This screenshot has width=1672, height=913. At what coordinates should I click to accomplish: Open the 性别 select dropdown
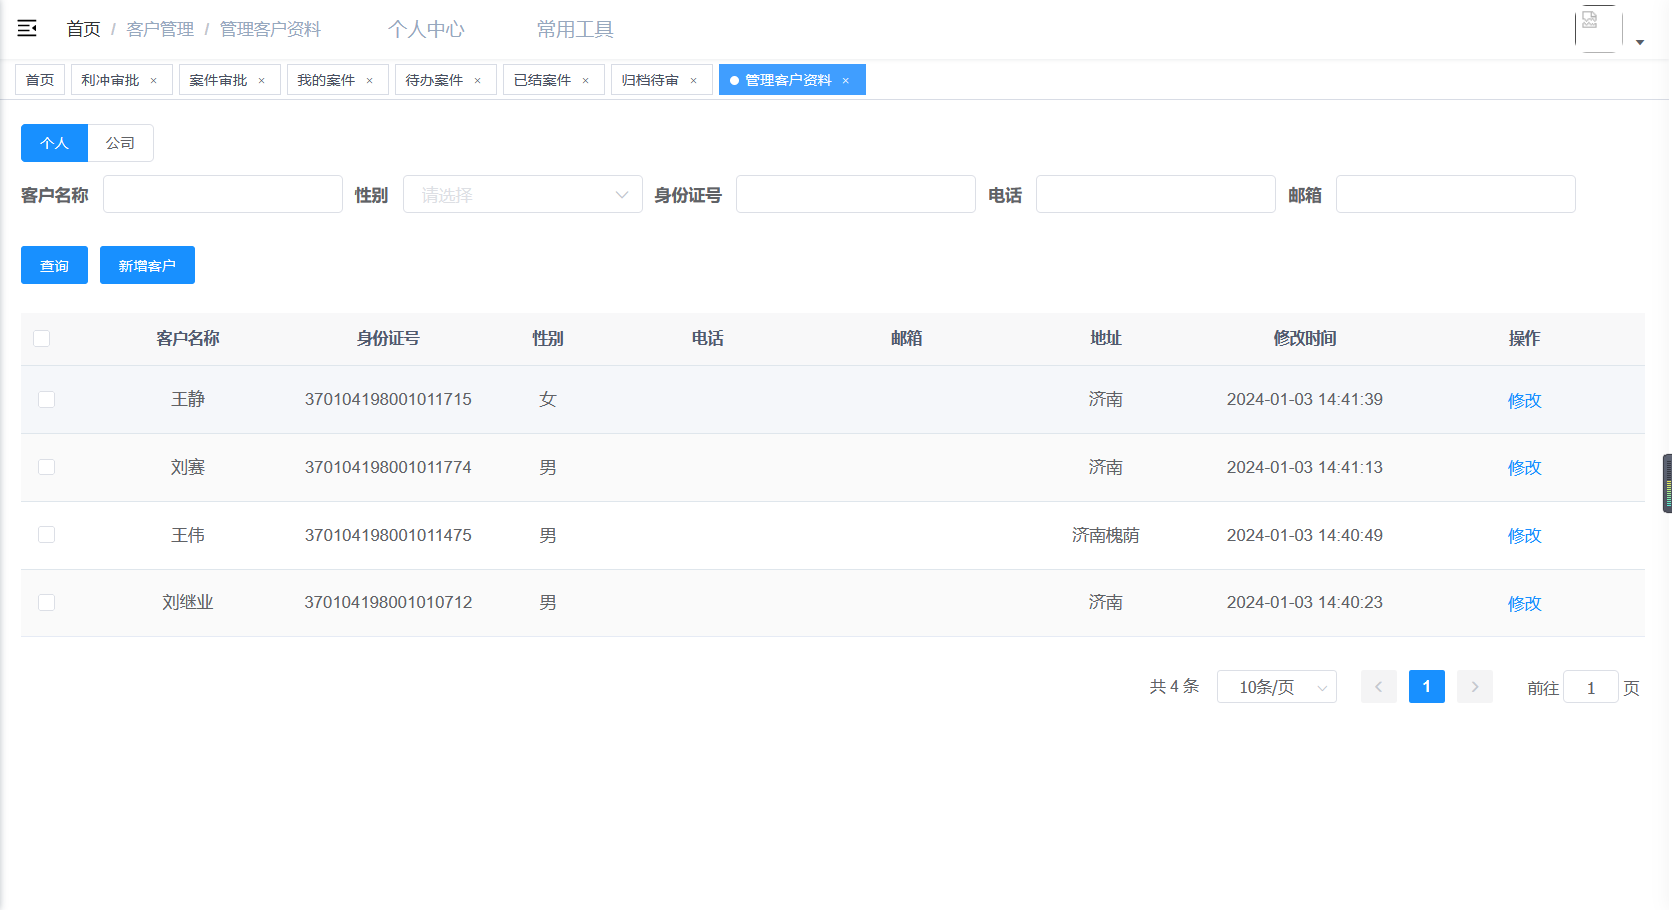pos(523,195)
